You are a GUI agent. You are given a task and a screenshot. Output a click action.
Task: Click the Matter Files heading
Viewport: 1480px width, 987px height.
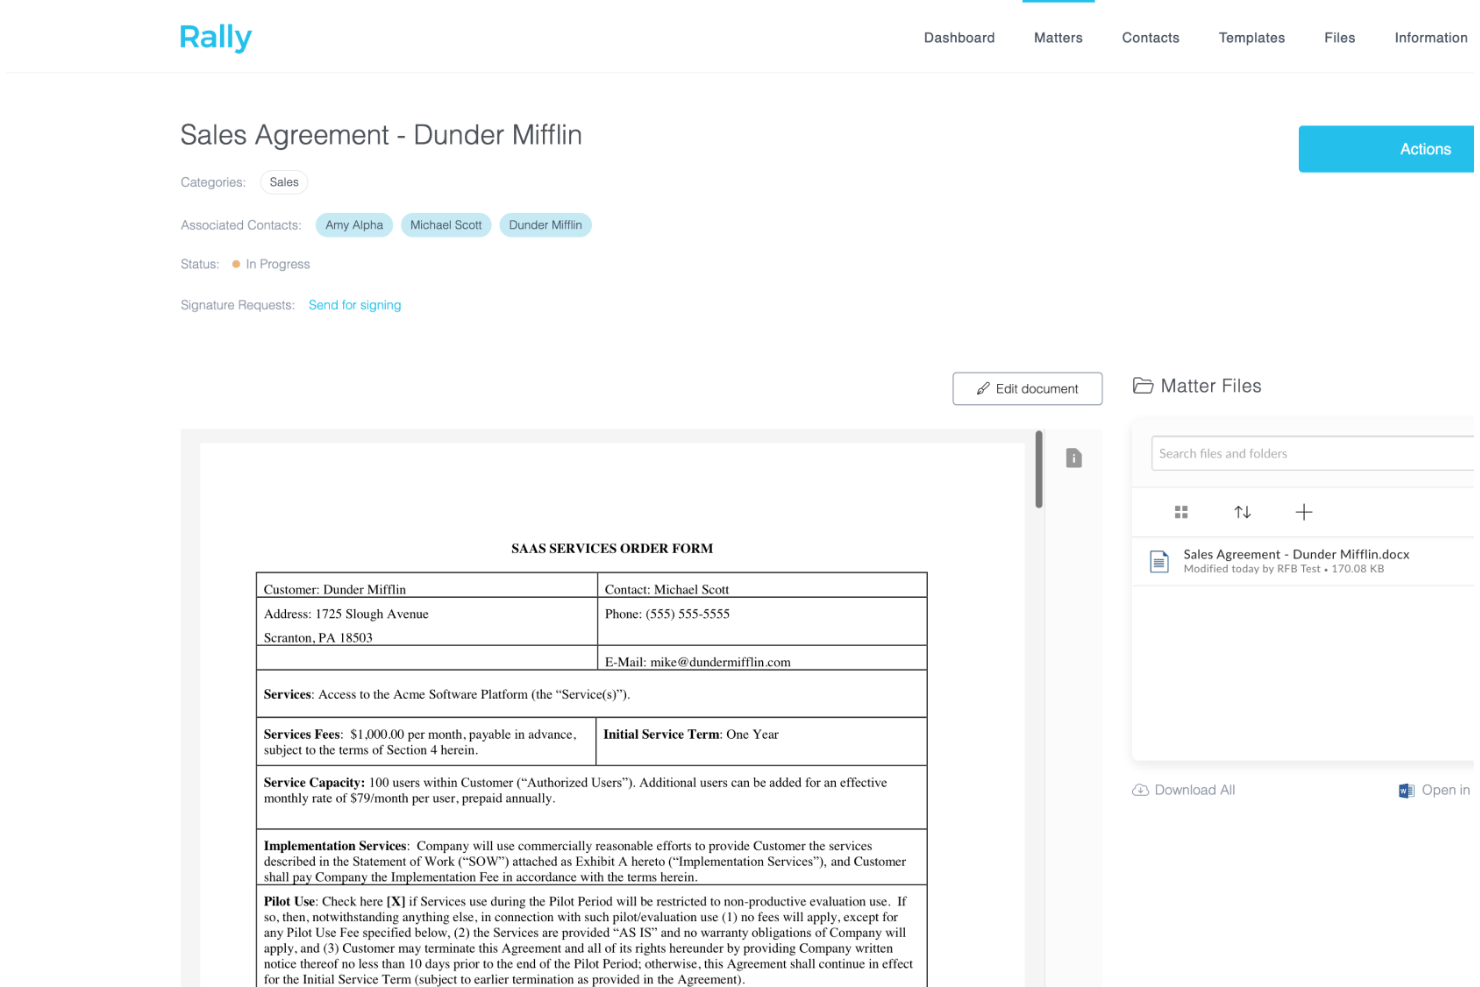coord(1211,386)
